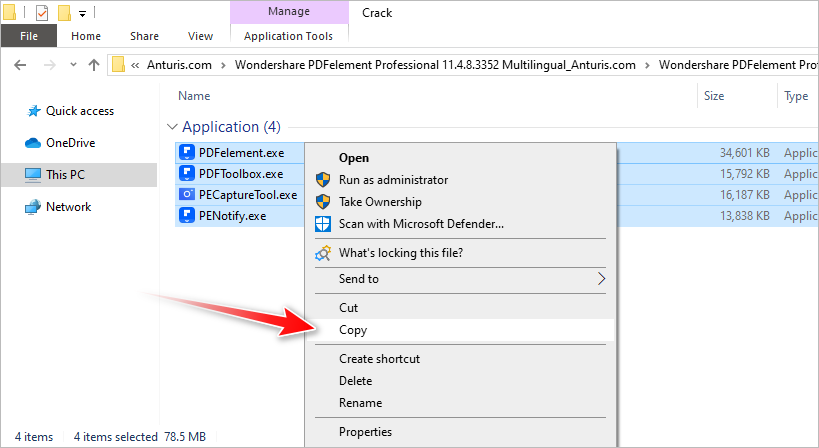Click the PECaptureTool.exe file icon

tap(187, 195)
